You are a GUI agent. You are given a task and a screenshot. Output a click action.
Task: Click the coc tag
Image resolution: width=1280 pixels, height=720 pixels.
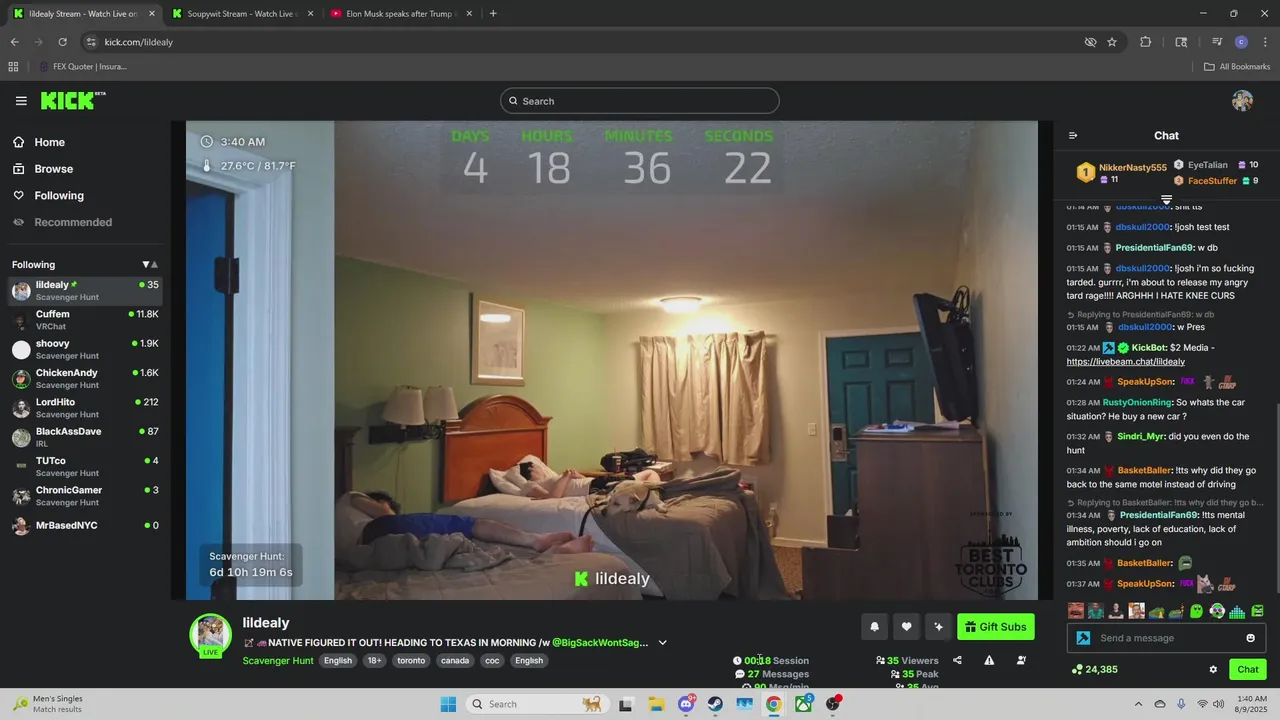tap(492, 661)
